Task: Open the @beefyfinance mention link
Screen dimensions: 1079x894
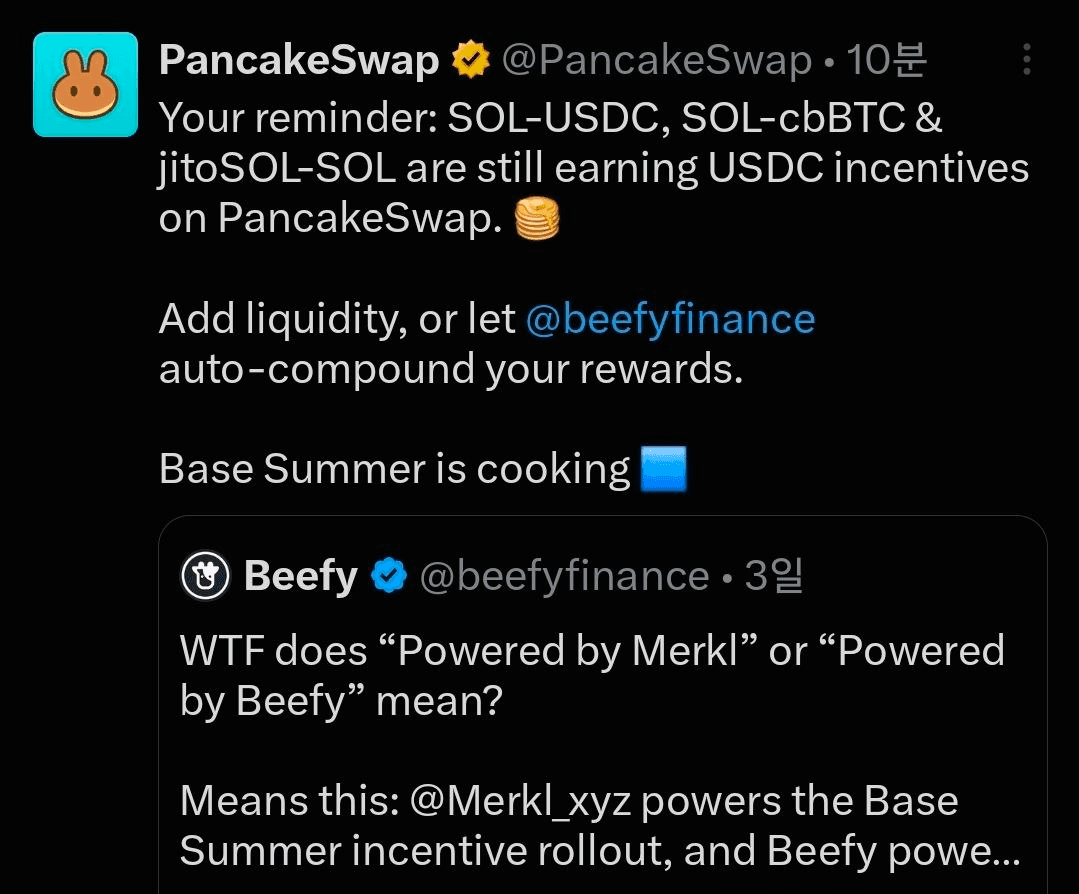Action: (x=670, y=319)
